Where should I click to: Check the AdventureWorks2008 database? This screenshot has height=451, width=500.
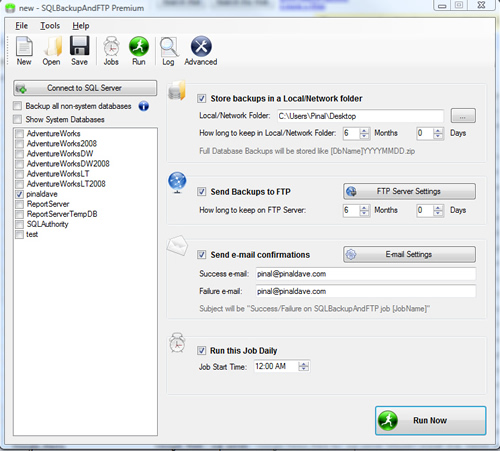[x=19, y=144]
